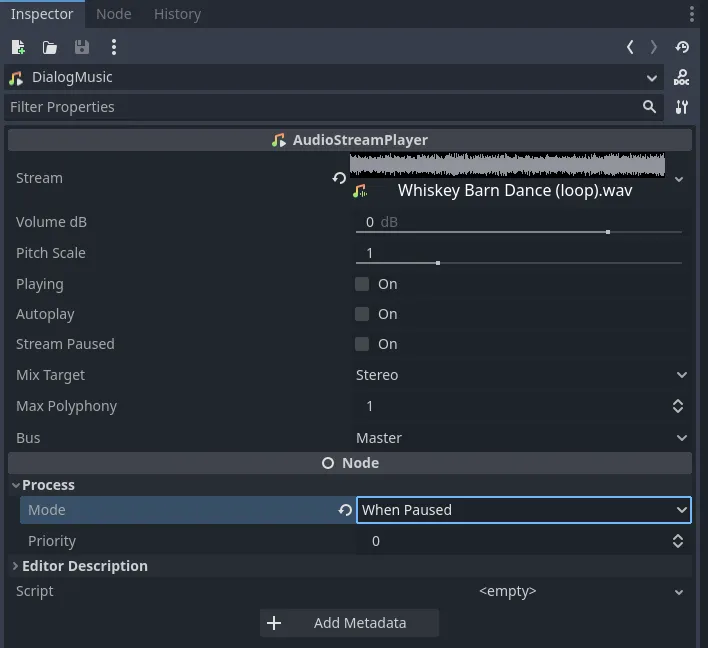
Task: Revert the Process Mode property
Action: [345, 510]
